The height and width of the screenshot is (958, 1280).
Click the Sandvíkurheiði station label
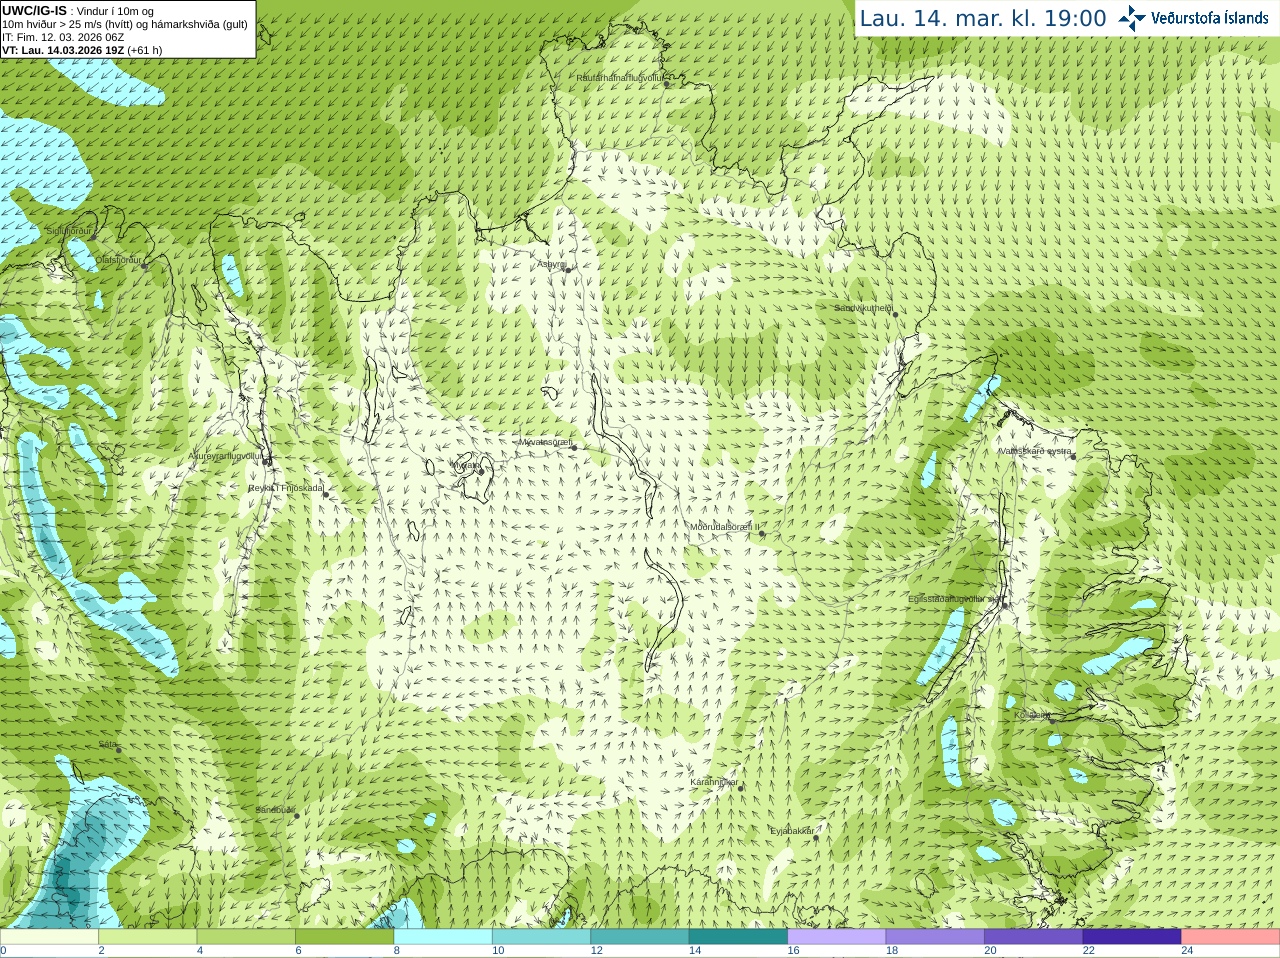pos(864,308)
